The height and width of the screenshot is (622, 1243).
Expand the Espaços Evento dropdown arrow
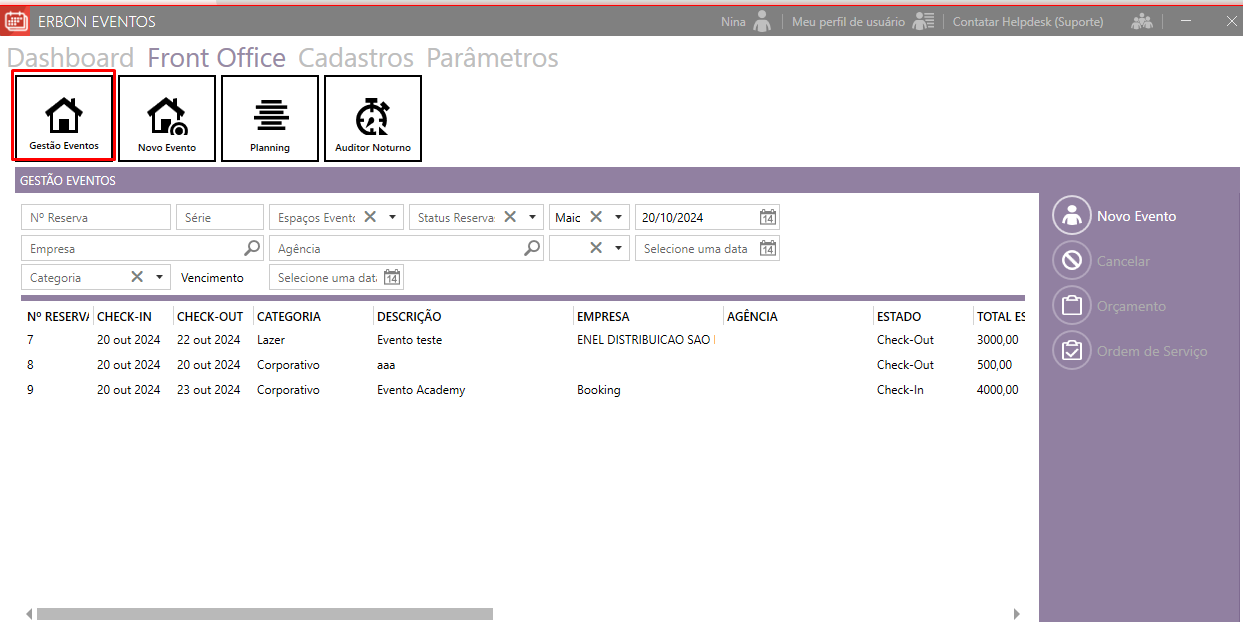392,217
